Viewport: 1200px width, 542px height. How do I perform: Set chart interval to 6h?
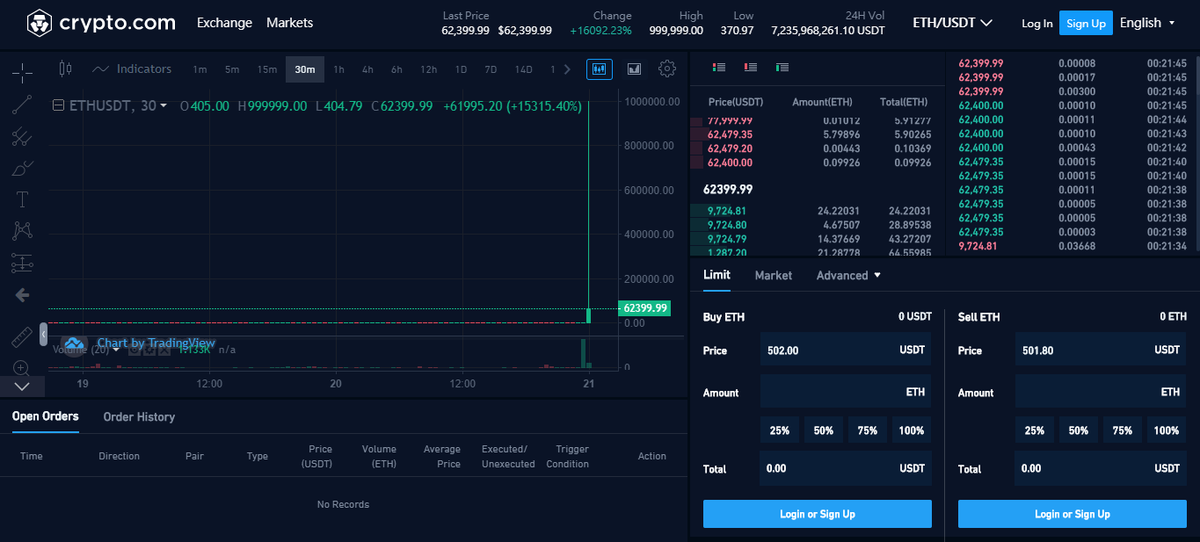coord(397,69)
